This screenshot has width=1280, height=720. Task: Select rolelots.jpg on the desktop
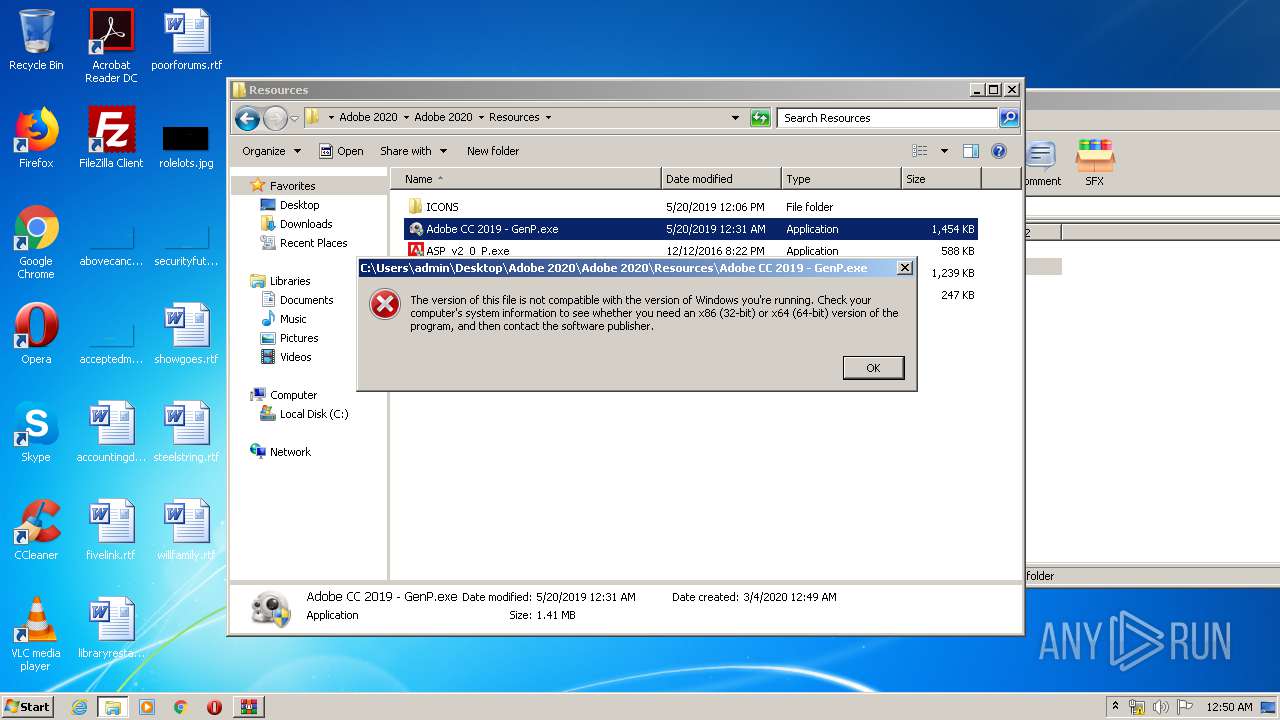pyautogui.click(x=186, y=146)
